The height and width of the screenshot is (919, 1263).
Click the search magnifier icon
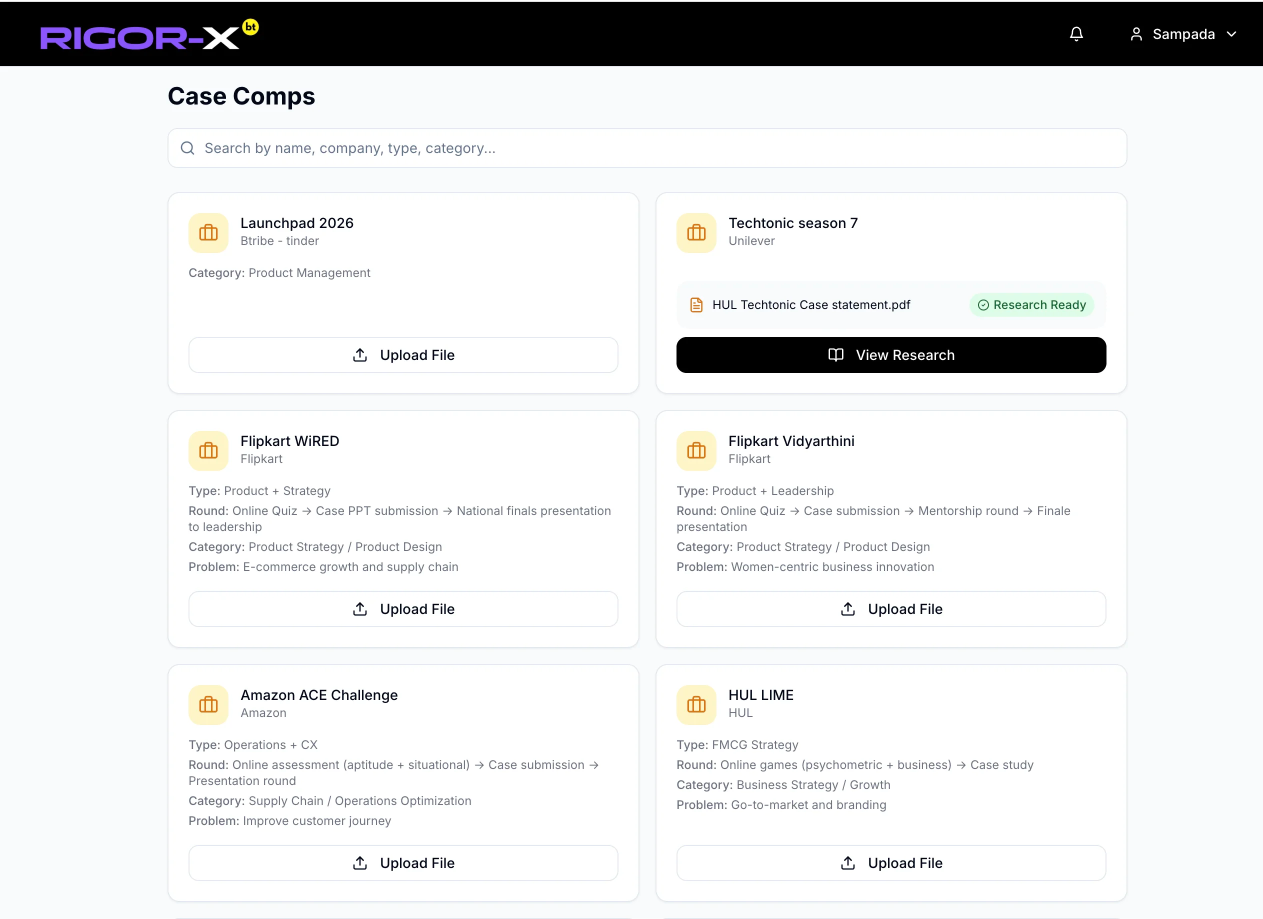[x=187, y=148]
